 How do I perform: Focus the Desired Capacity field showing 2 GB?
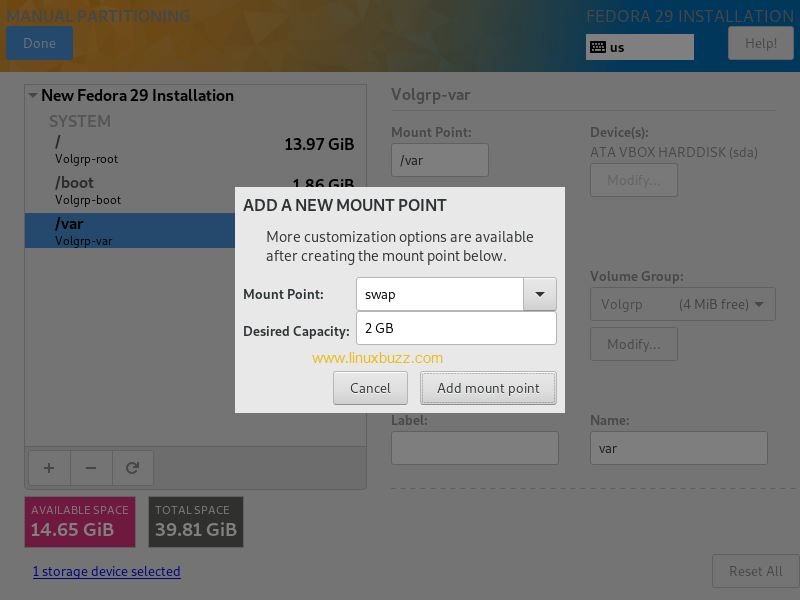click(456, 328)
